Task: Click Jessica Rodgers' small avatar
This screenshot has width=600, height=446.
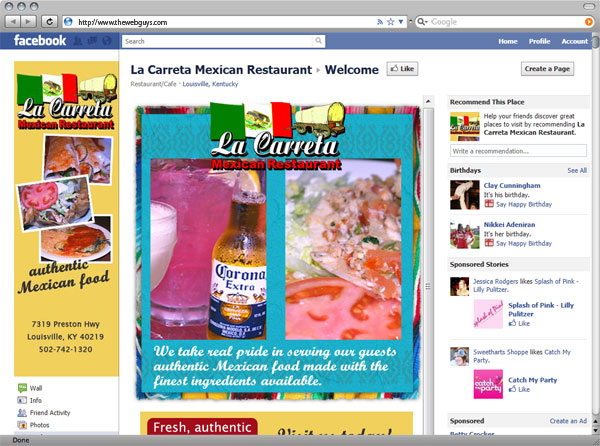Action: (460, 287)
